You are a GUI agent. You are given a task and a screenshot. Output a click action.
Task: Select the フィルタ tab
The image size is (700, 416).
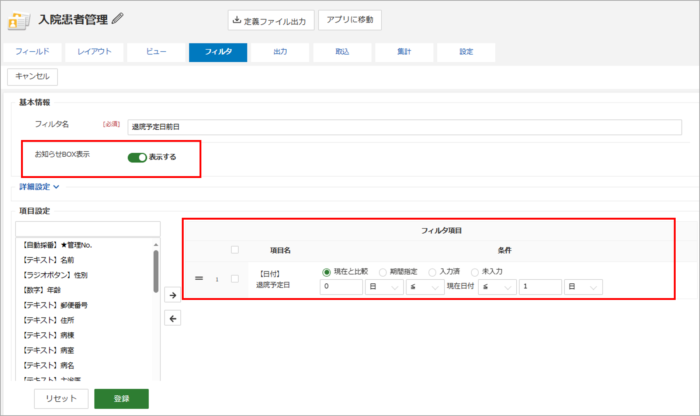pos(218,52)
